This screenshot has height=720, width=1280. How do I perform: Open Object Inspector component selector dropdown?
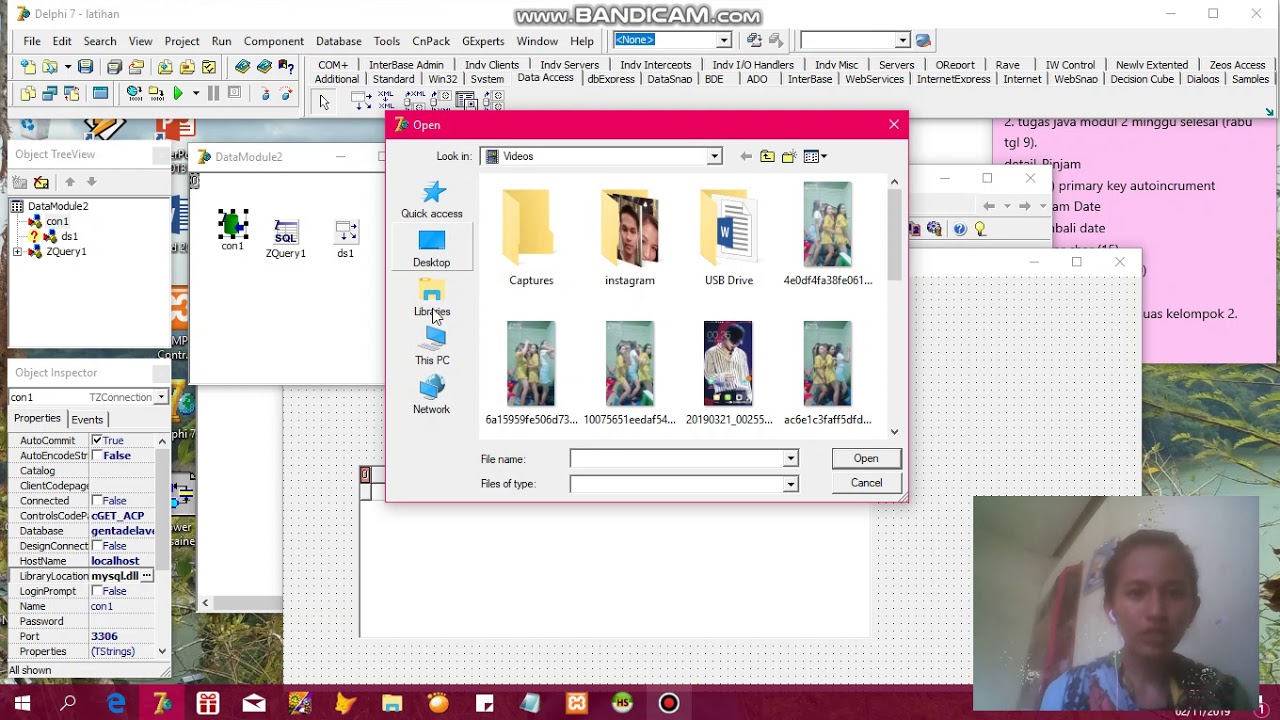(161, 397)
